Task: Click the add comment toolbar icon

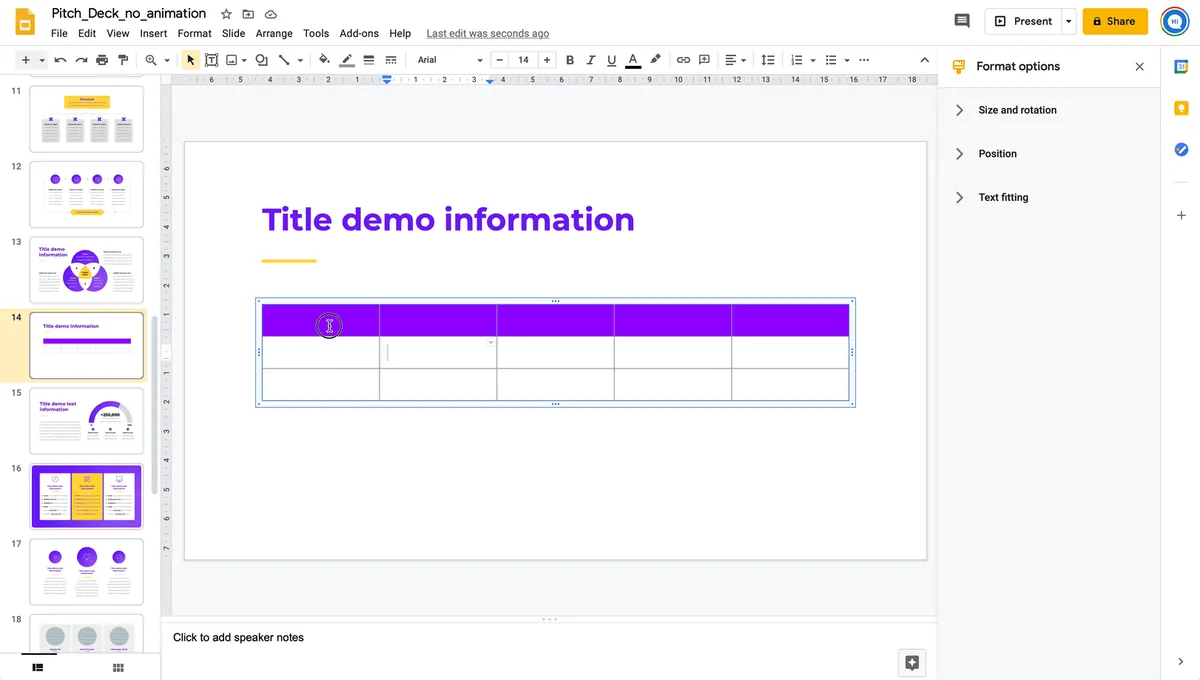Action: [704, 60]
